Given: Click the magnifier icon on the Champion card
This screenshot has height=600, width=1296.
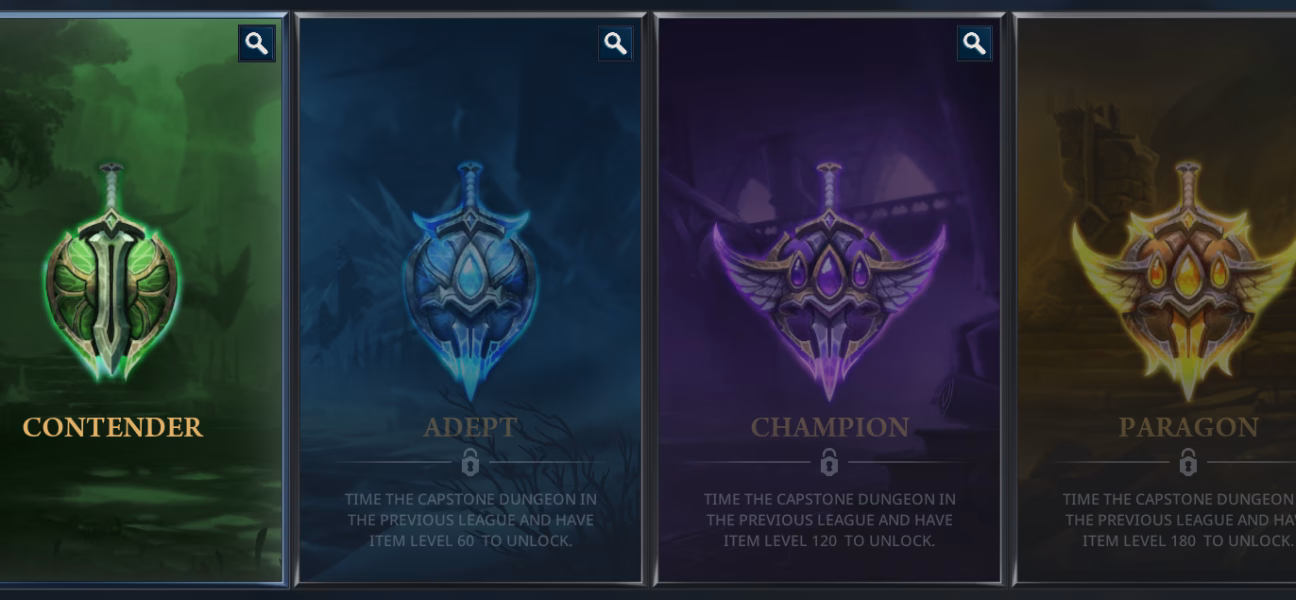Looking at the screenshot, I should coord(974,44).
